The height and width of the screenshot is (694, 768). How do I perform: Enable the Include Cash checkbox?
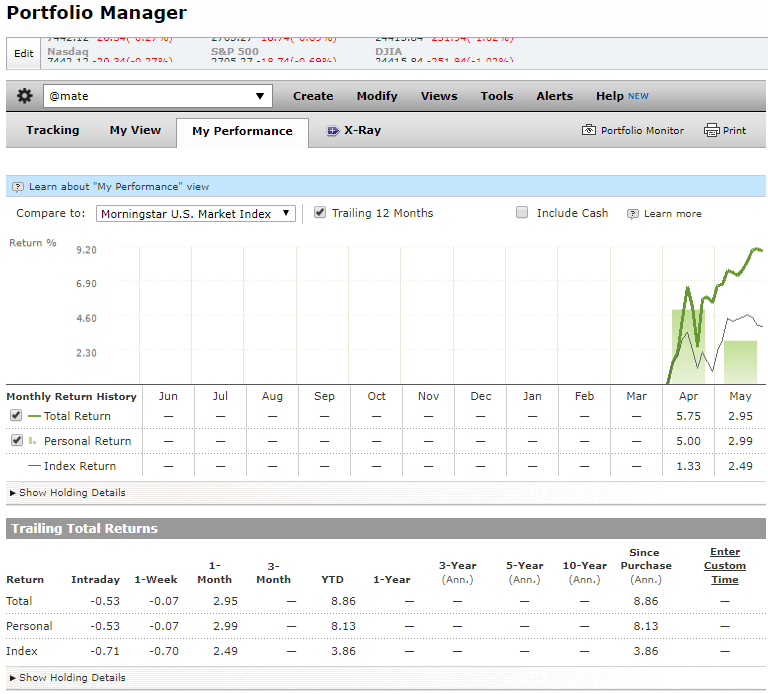[522, 212]
